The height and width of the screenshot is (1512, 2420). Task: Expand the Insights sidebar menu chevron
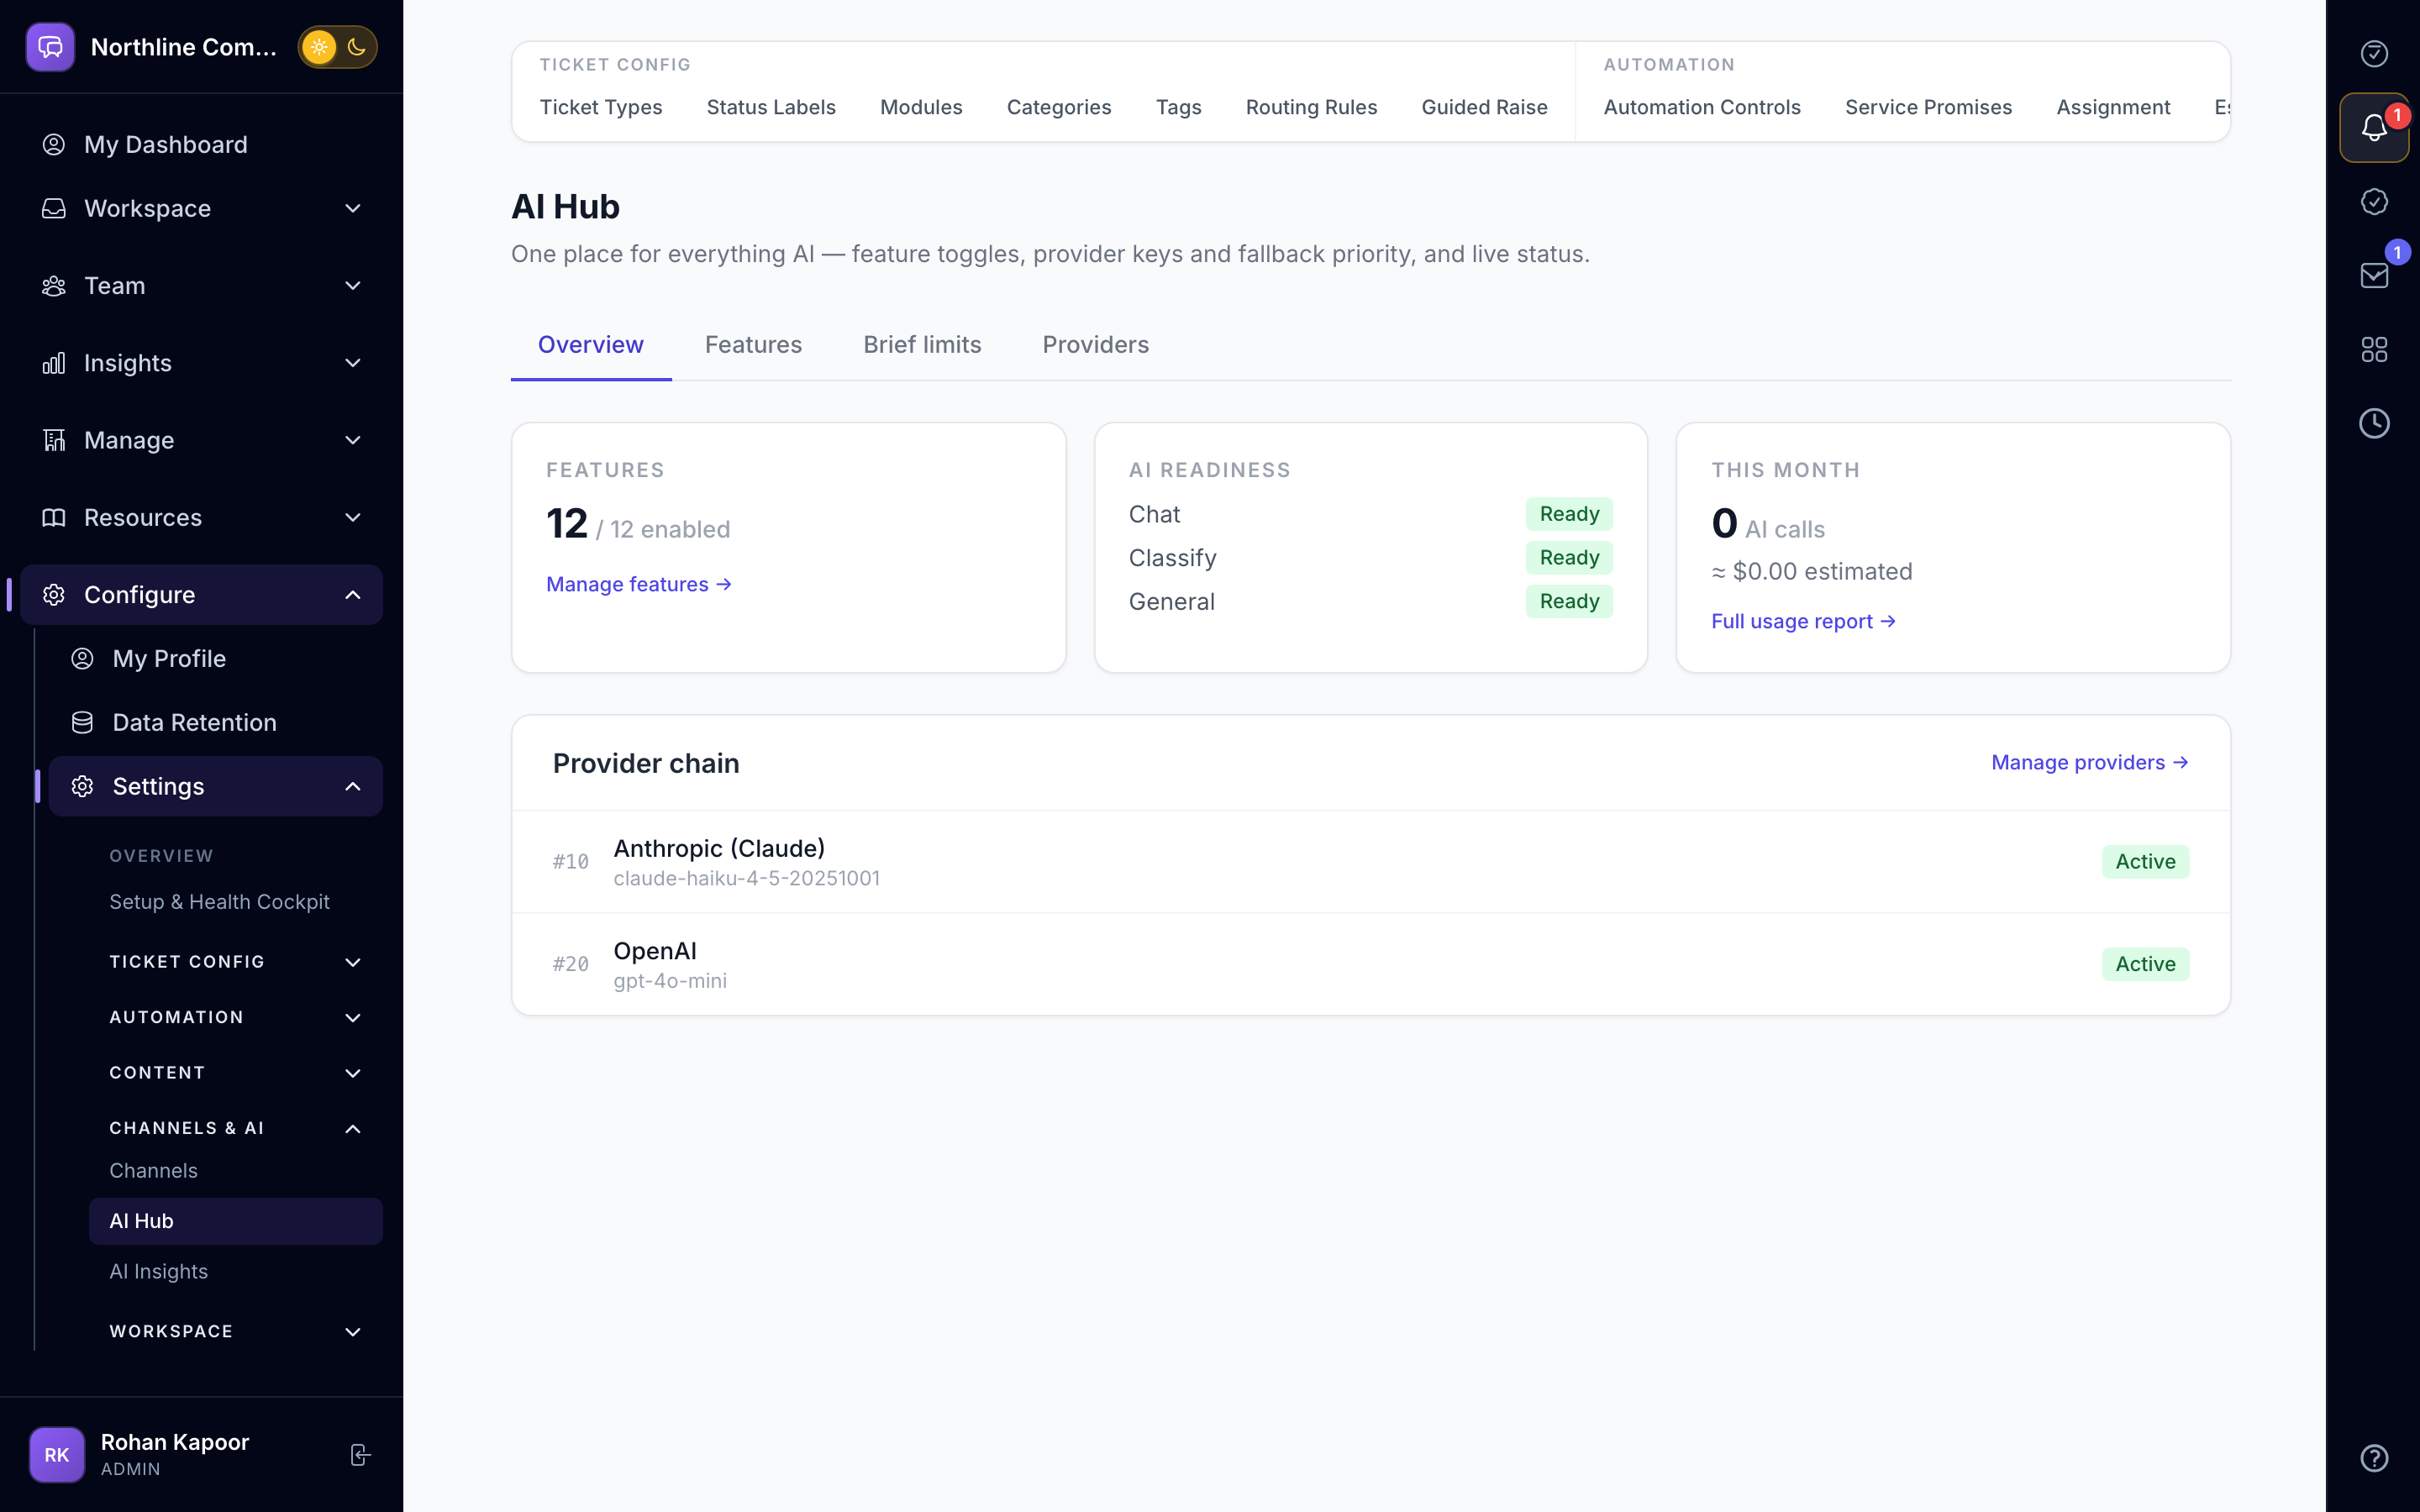coord(353,363)
